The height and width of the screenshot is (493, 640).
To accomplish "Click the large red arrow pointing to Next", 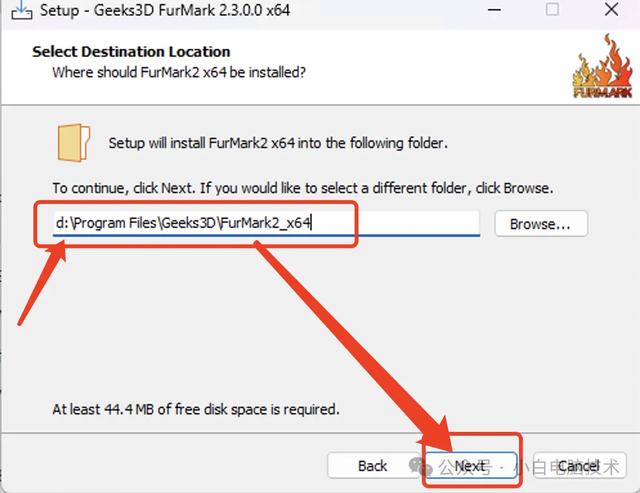I will click(x=353, y=345).
